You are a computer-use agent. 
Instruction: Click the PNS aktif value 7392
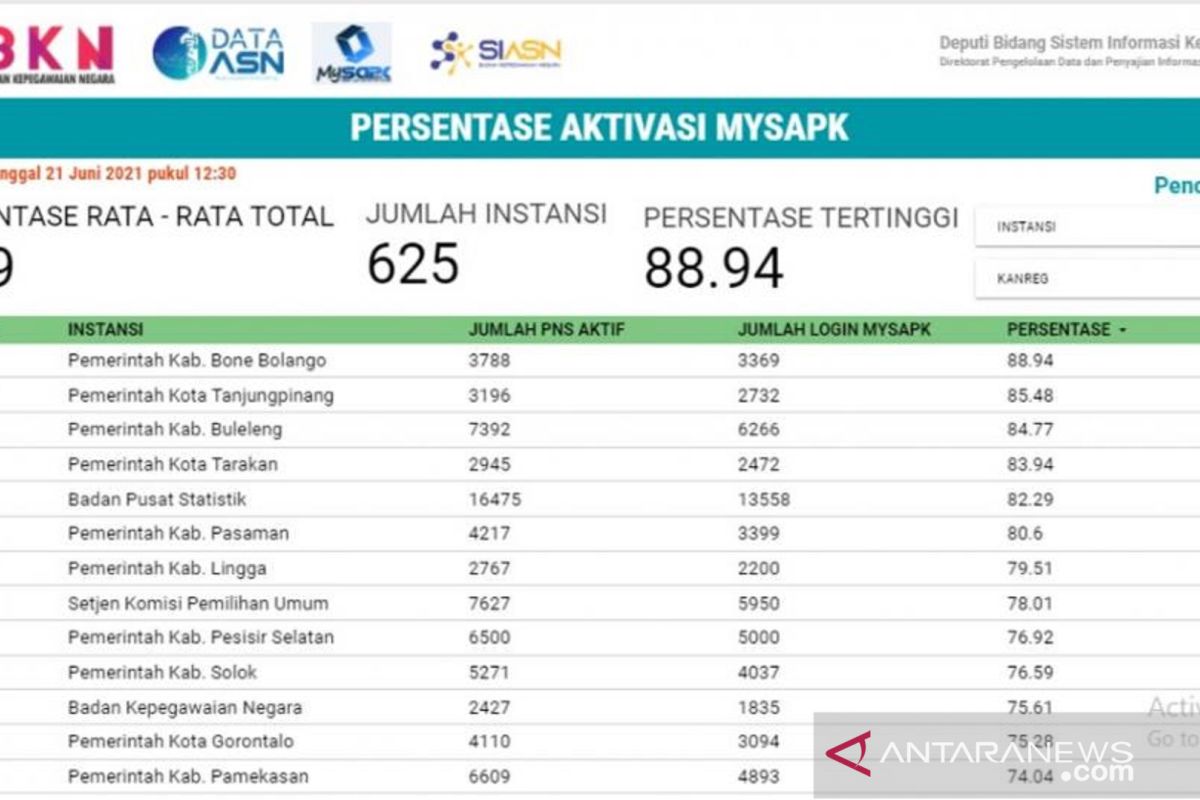[x=489, y=429]
